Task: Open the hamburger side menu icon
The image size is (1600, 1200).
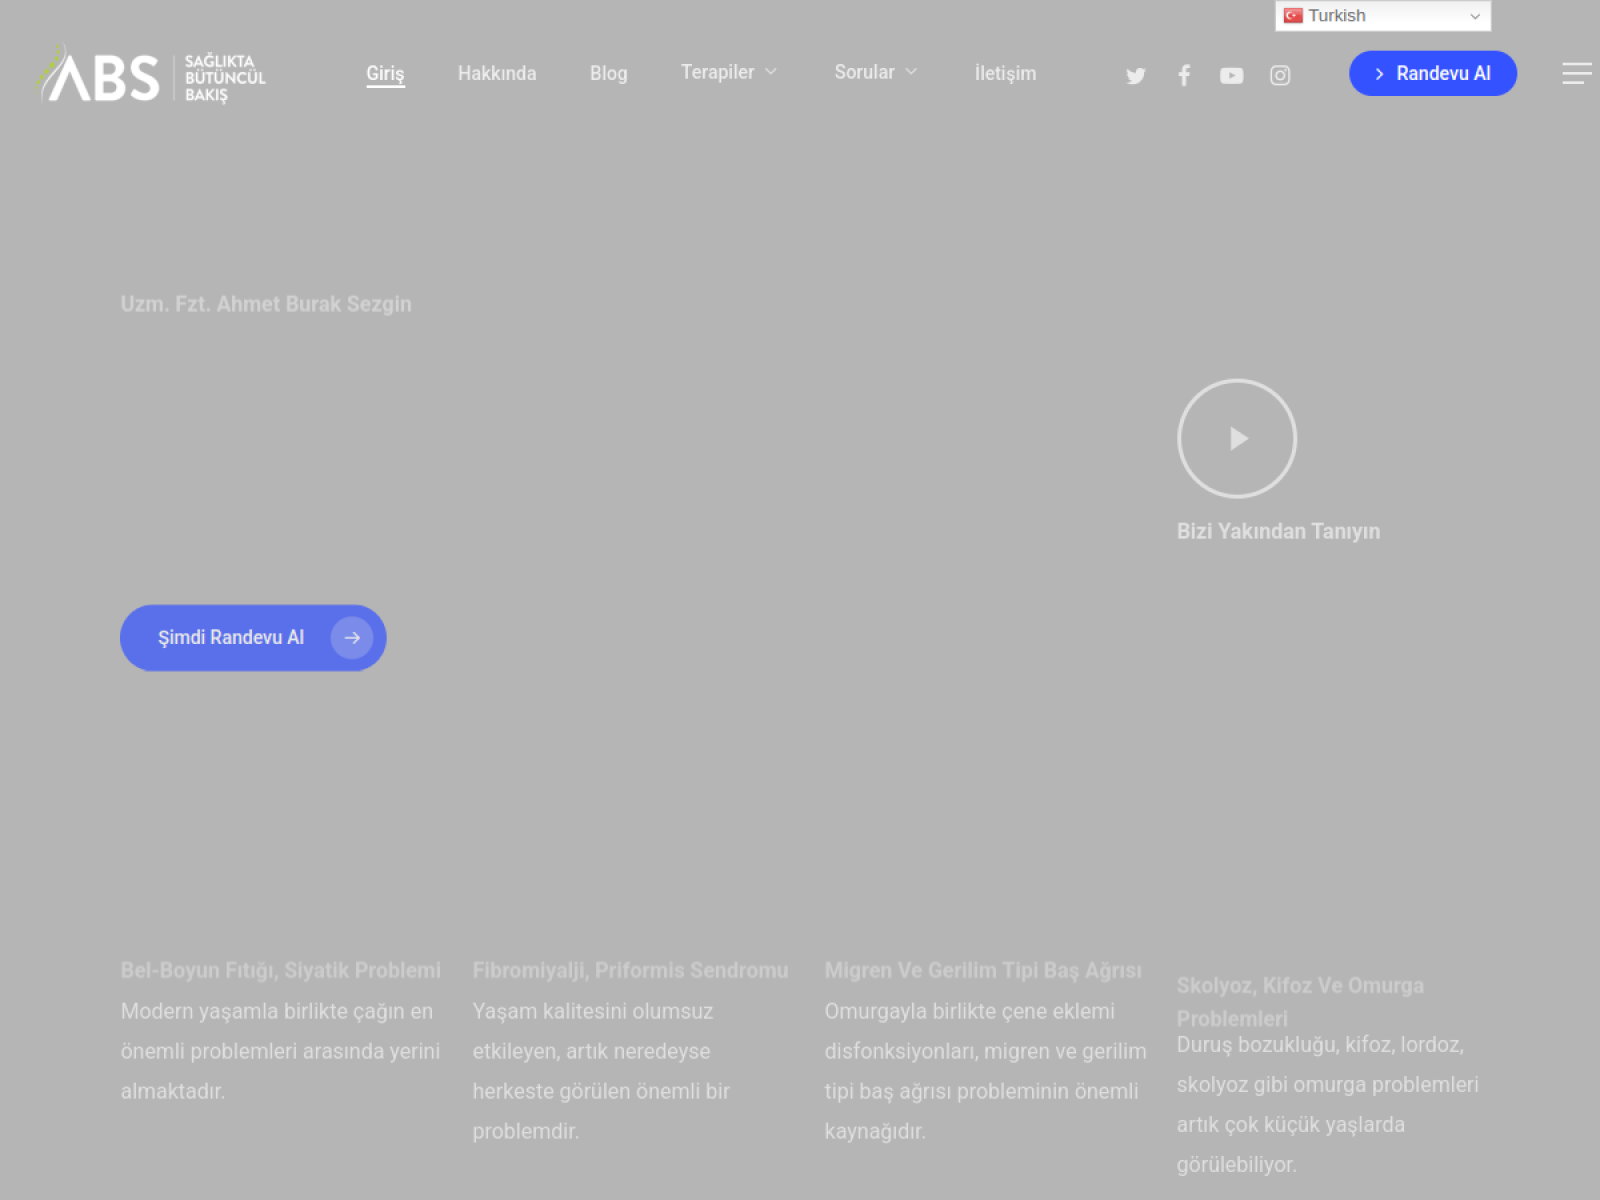Action: tap(1577, 73)
